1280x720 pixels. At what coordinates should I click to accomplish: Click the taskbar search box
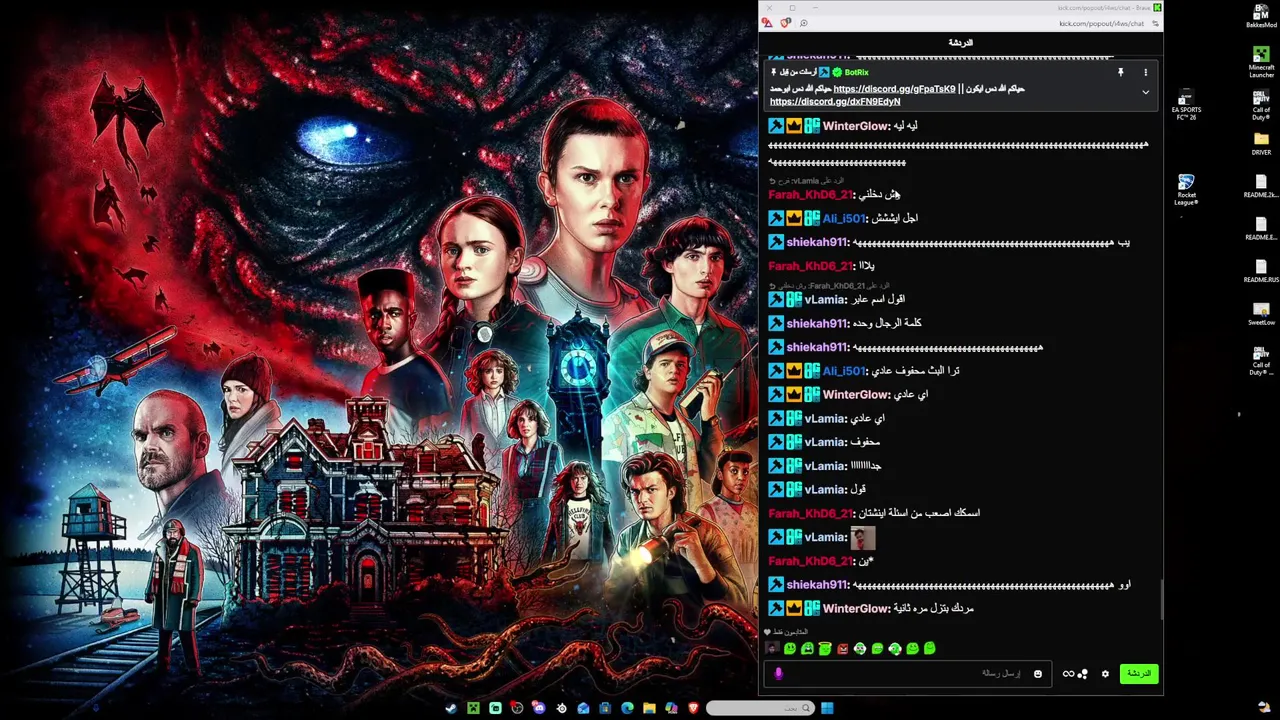(762, 708)
